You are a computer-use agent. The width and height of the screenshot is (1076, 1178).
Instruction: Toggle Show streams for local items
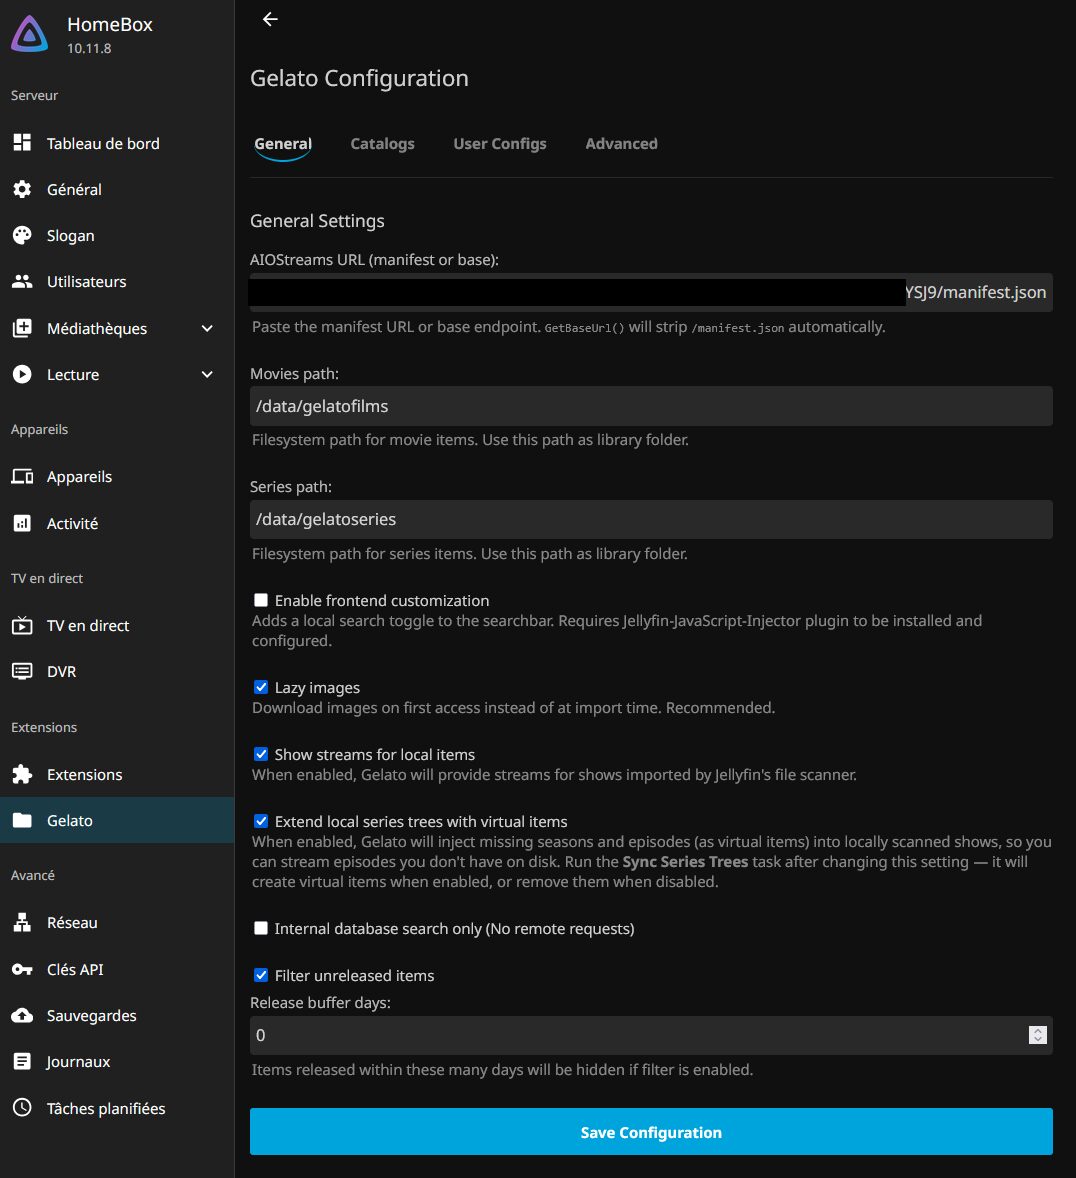coord(261,754)
